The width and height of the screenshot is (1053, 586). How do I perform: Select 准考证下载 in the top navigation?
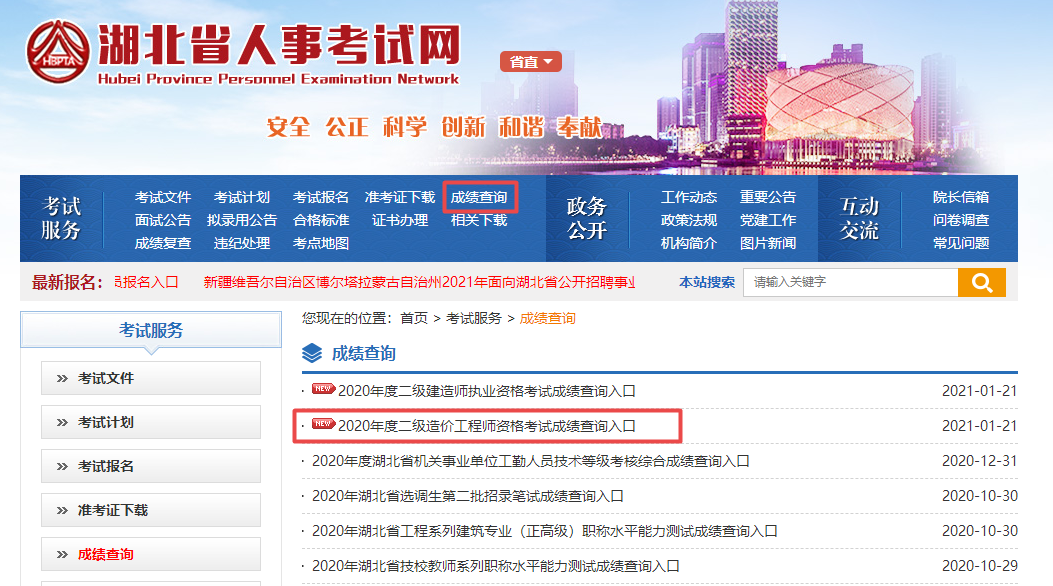(400, 197)
